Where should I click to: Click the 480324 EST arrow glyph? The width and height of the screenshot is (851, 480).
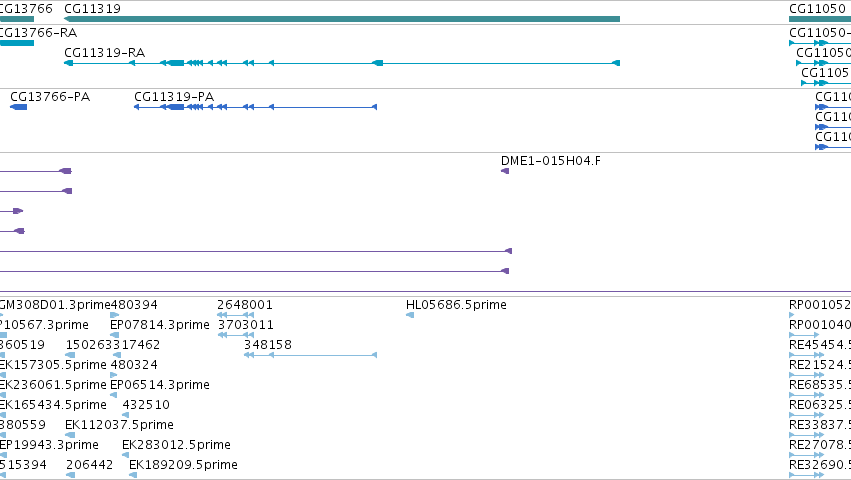114,375
